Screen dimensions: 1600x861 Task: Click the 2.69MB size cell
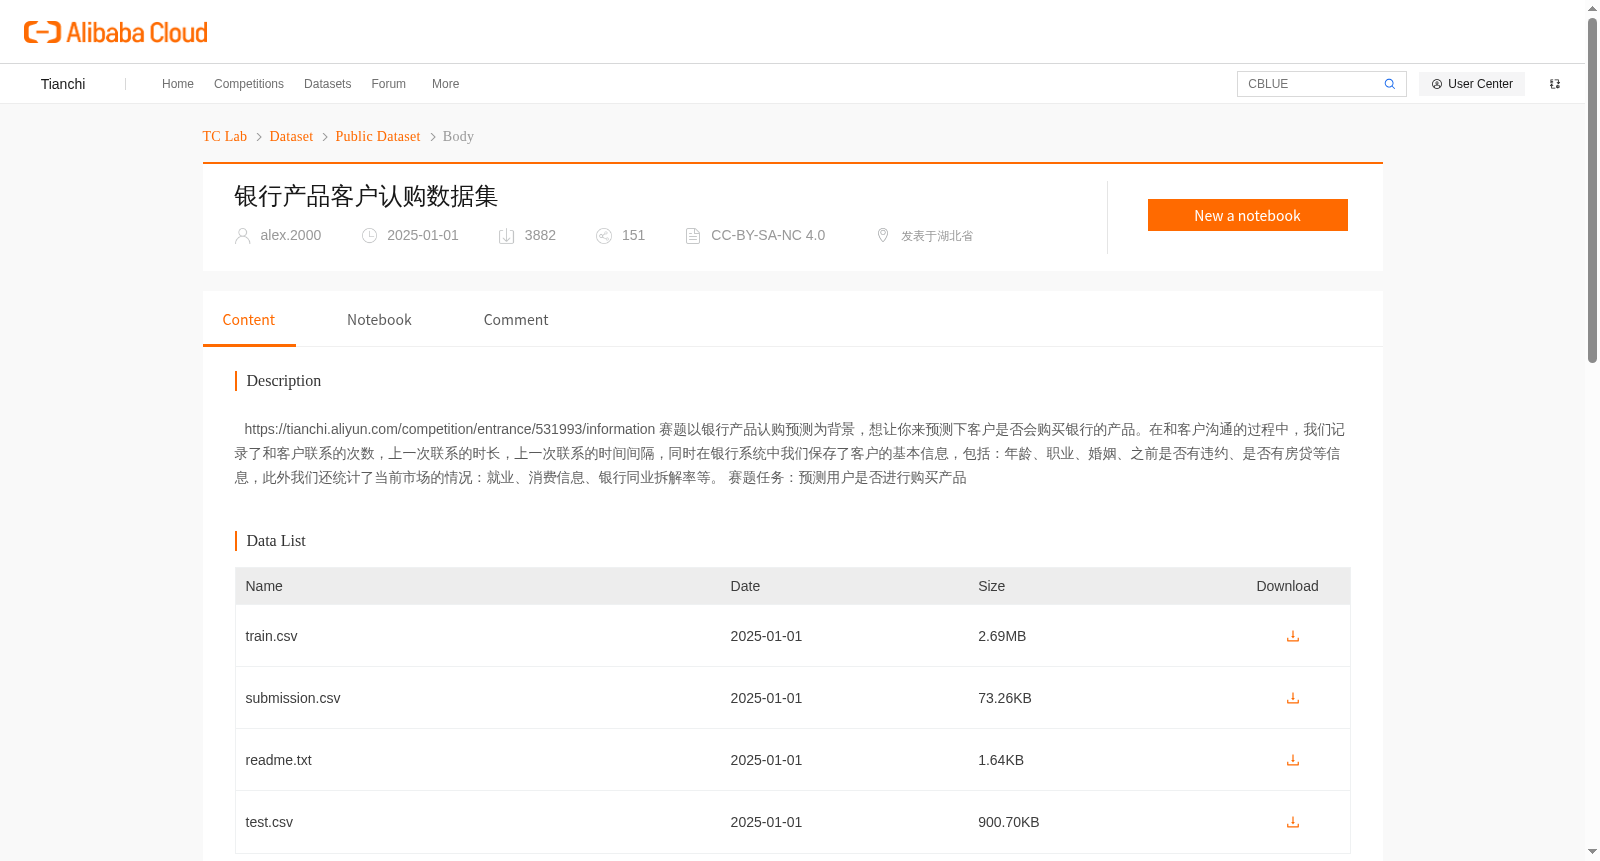pyautogui.click(x=1002, y=636)
